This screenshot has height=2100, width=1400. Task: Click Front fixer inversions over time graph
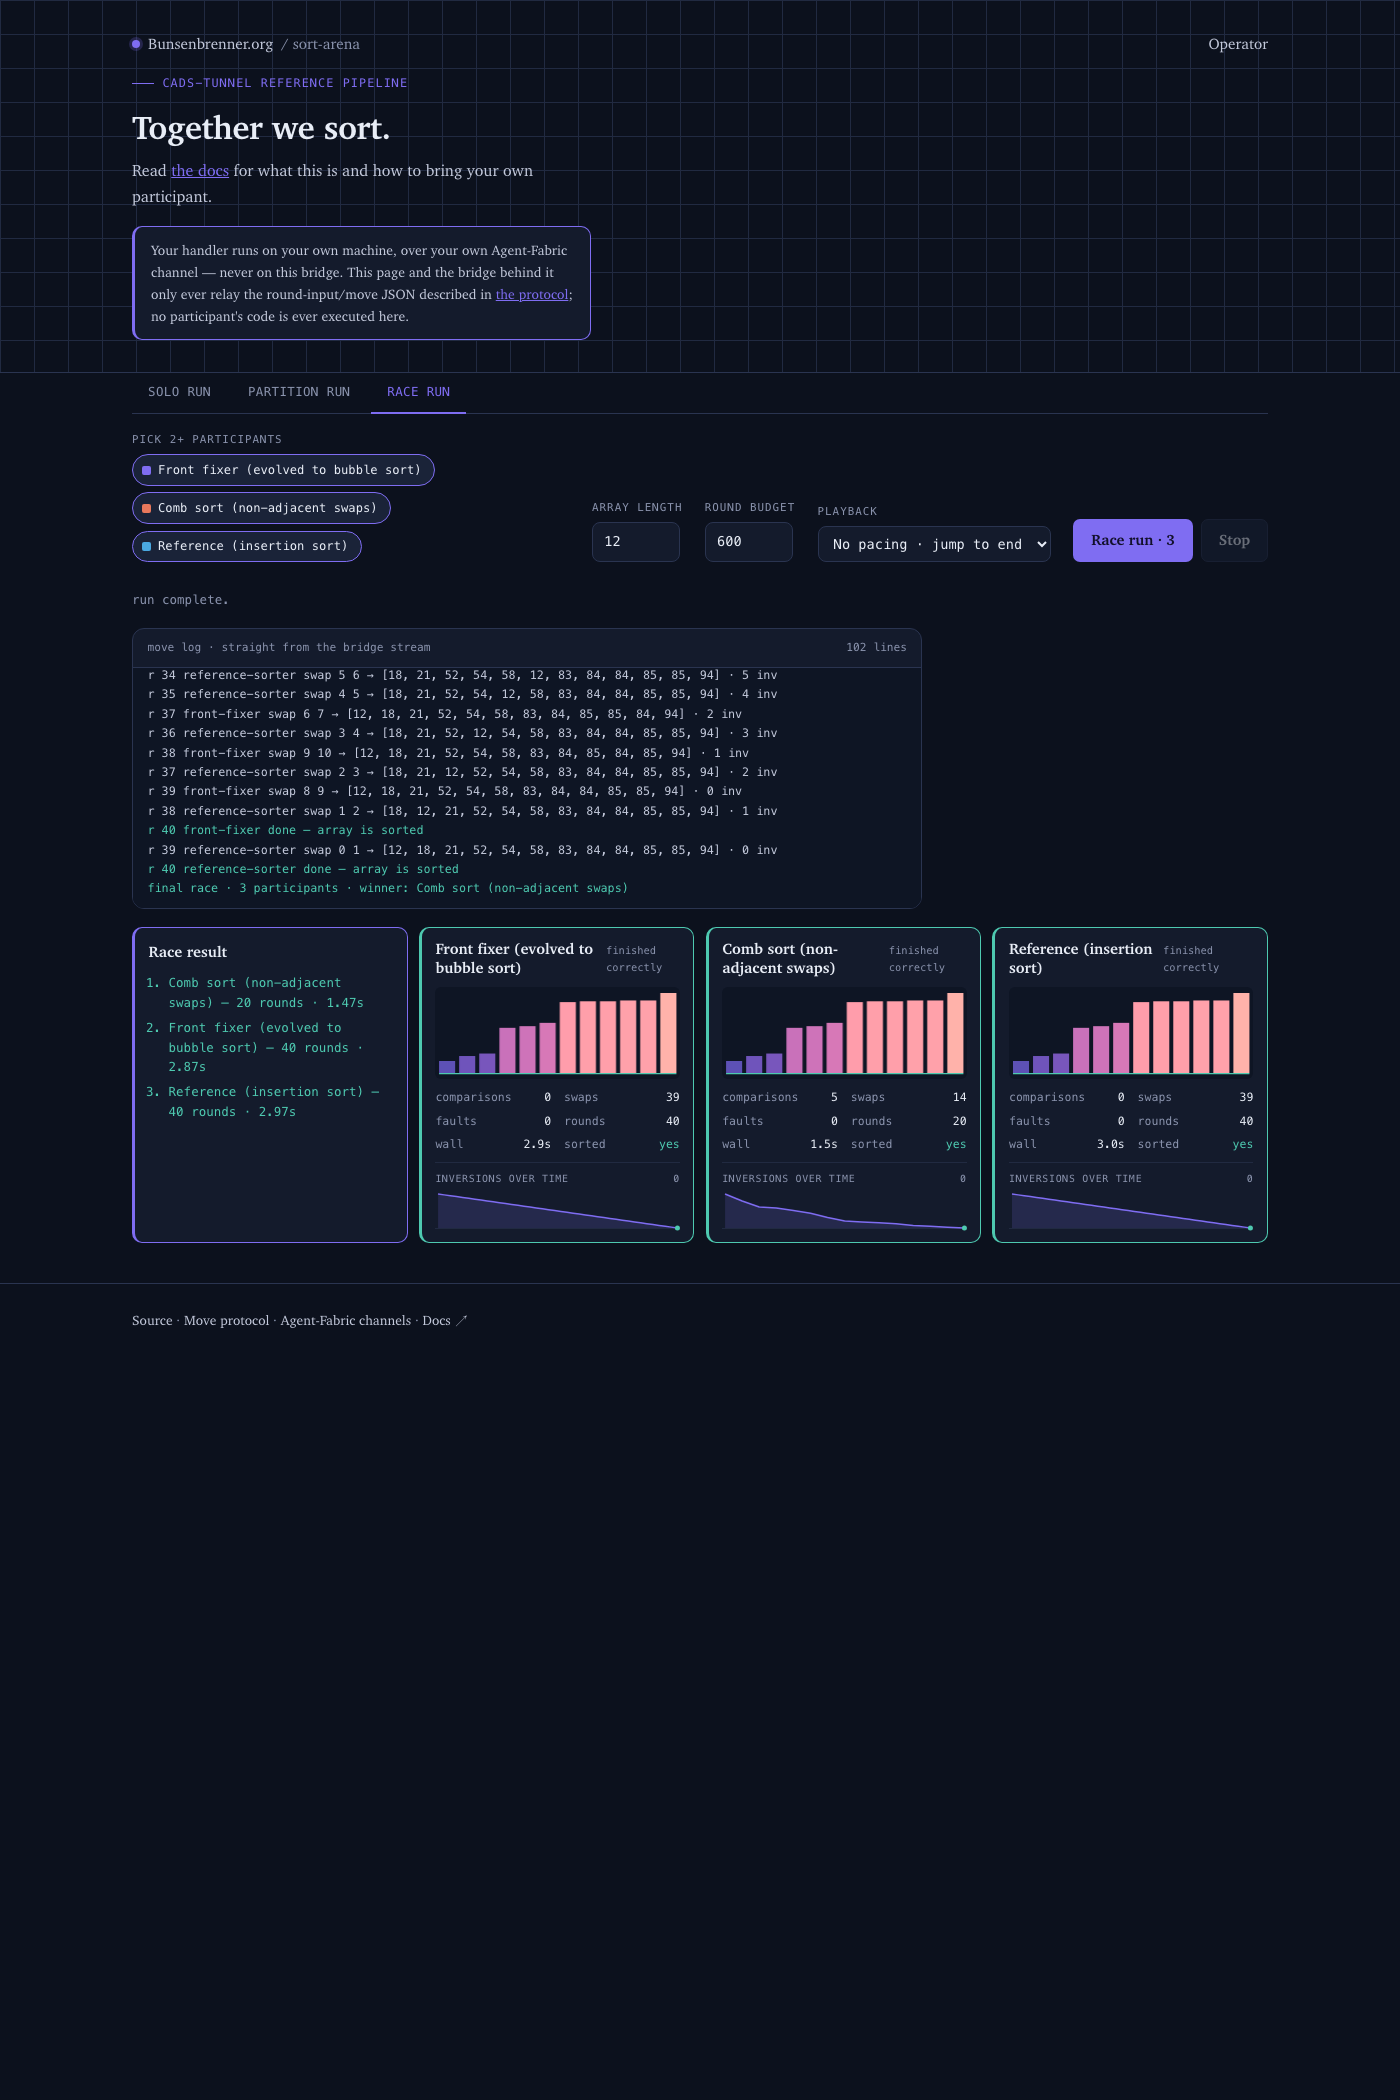point(557,1210)
